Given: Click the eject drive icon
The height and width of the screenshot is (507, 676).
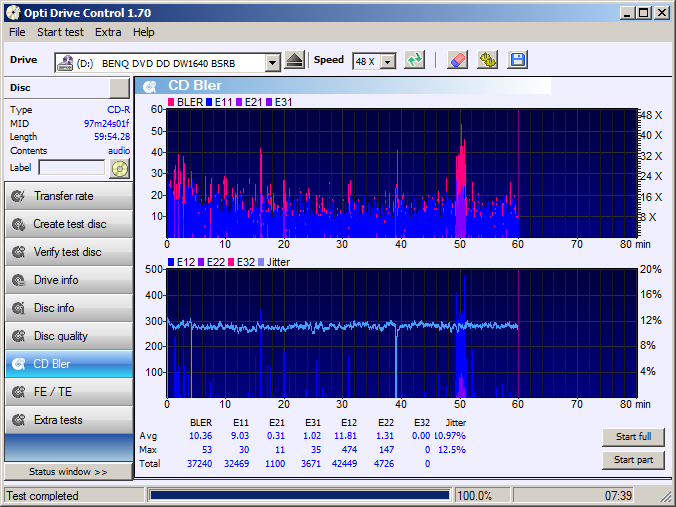Looking at the screenshot, I should pos(295,60).
